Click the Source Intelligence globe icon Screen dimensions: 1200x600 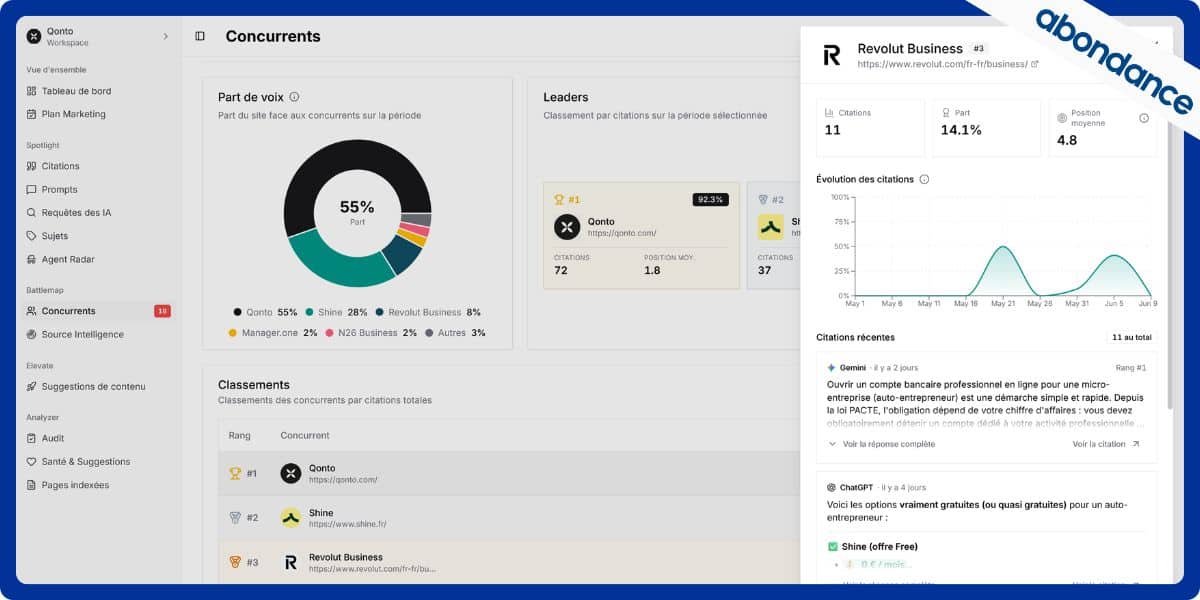click(32, 334)
